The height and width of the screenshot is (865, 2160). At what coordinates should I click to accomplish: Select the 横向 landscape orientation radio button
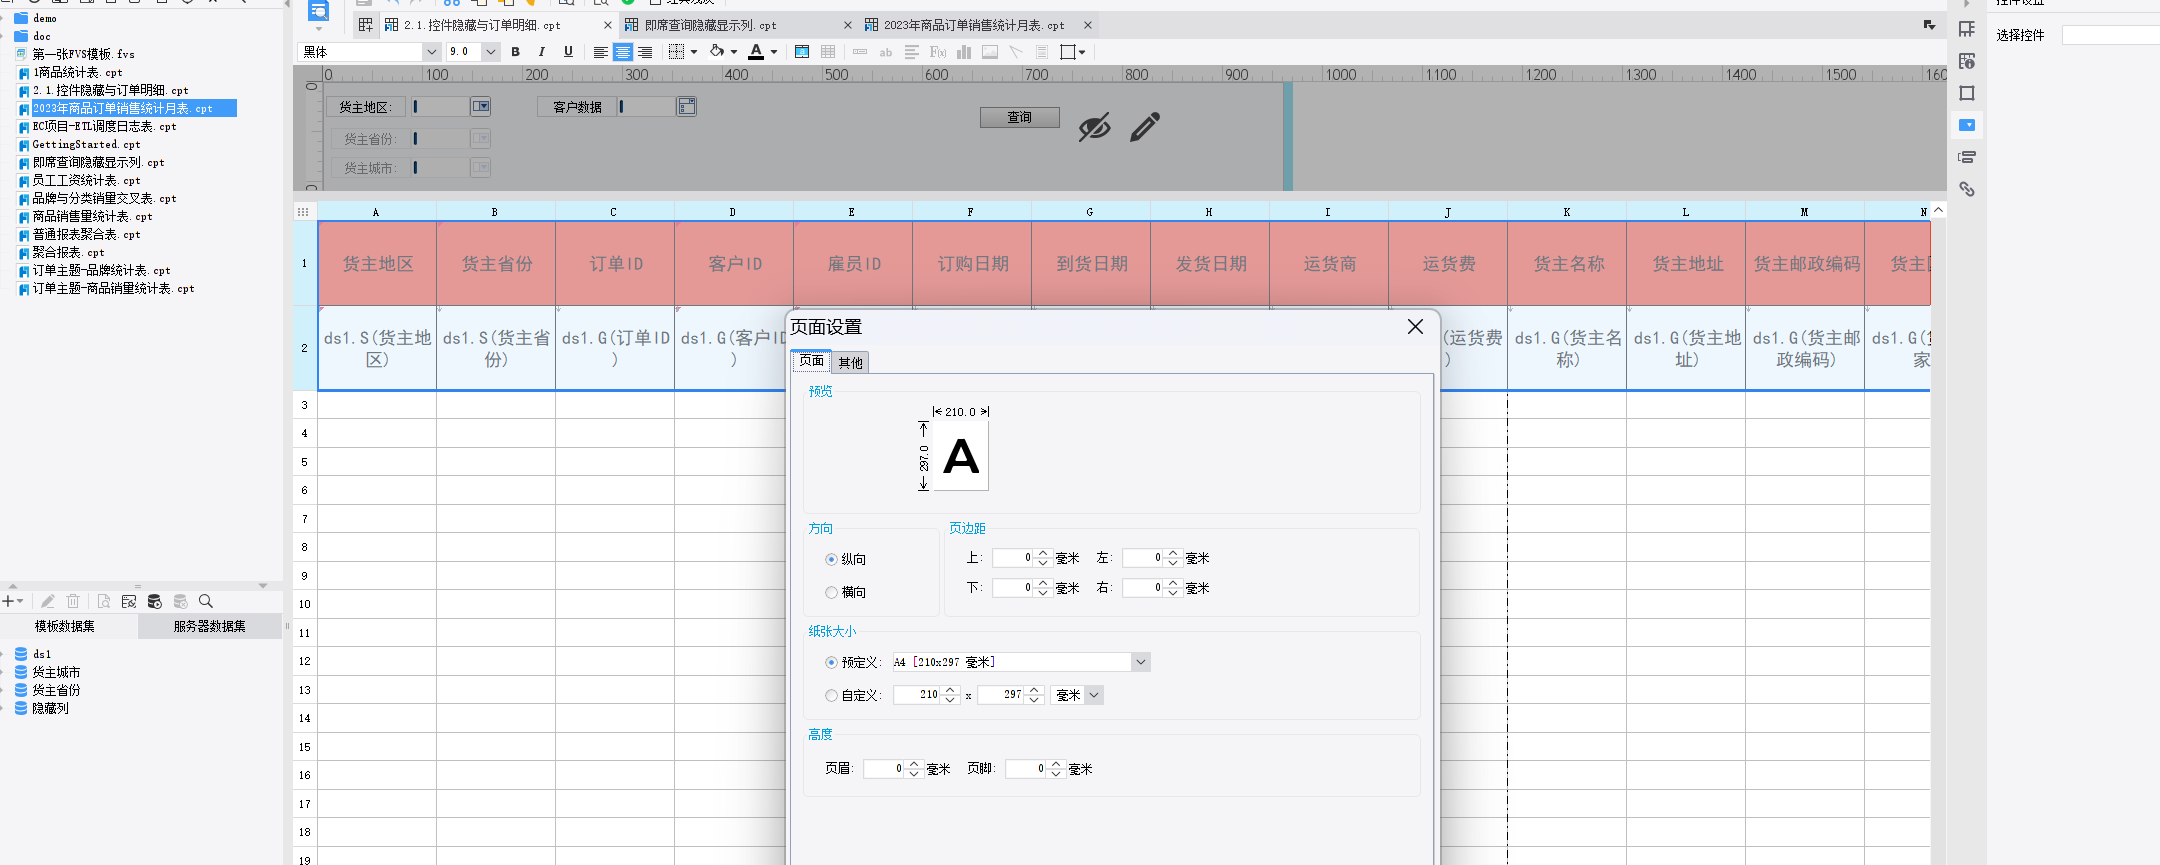[831, 592]
